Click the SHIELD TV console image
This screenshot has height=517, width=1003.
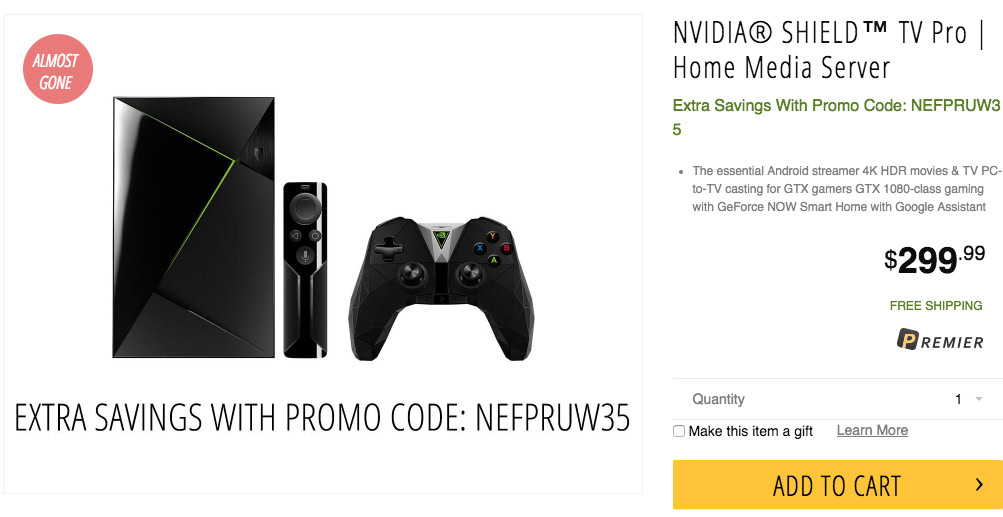tap(193, 227)
